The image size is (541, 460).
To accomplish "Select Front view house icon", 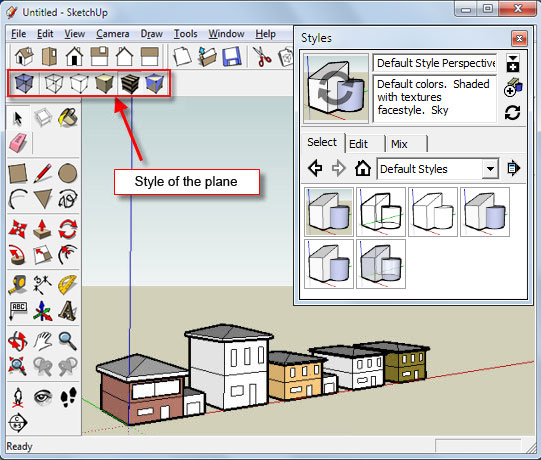I will [75, 56].
